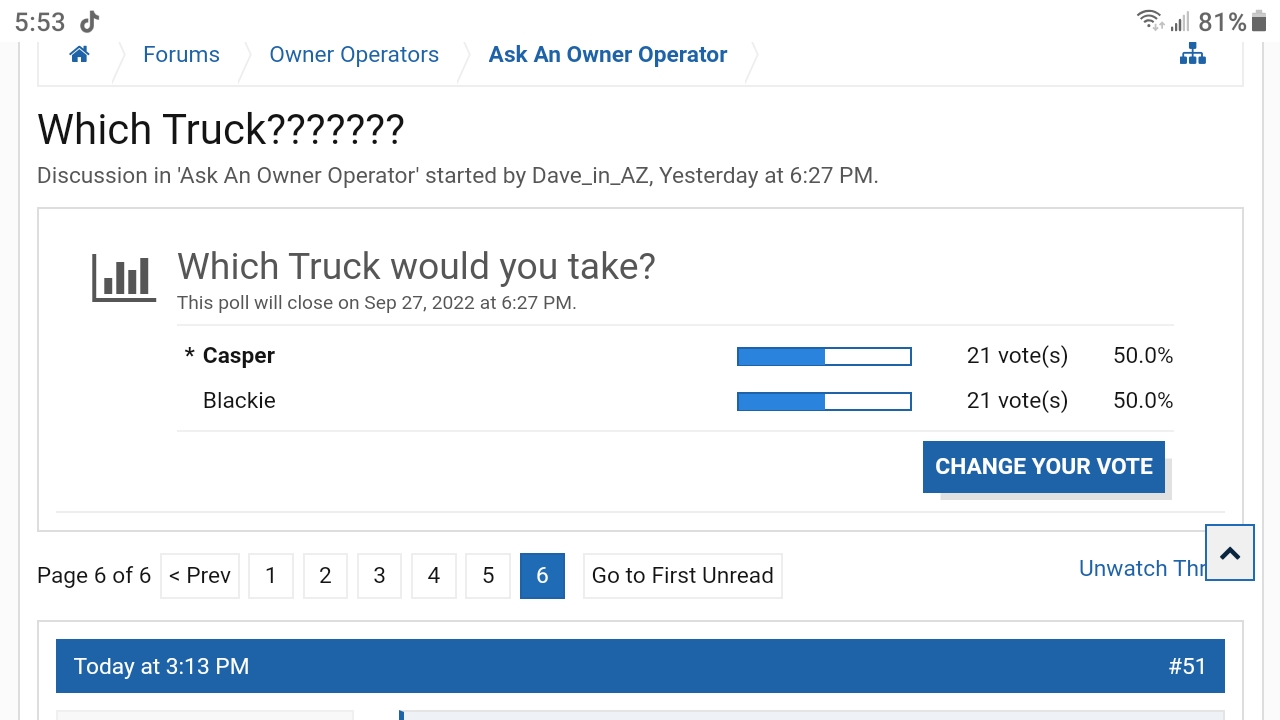Click Casper's vote progress bar
Viewport: 1280px width, 720px height.
coord(824,356)
